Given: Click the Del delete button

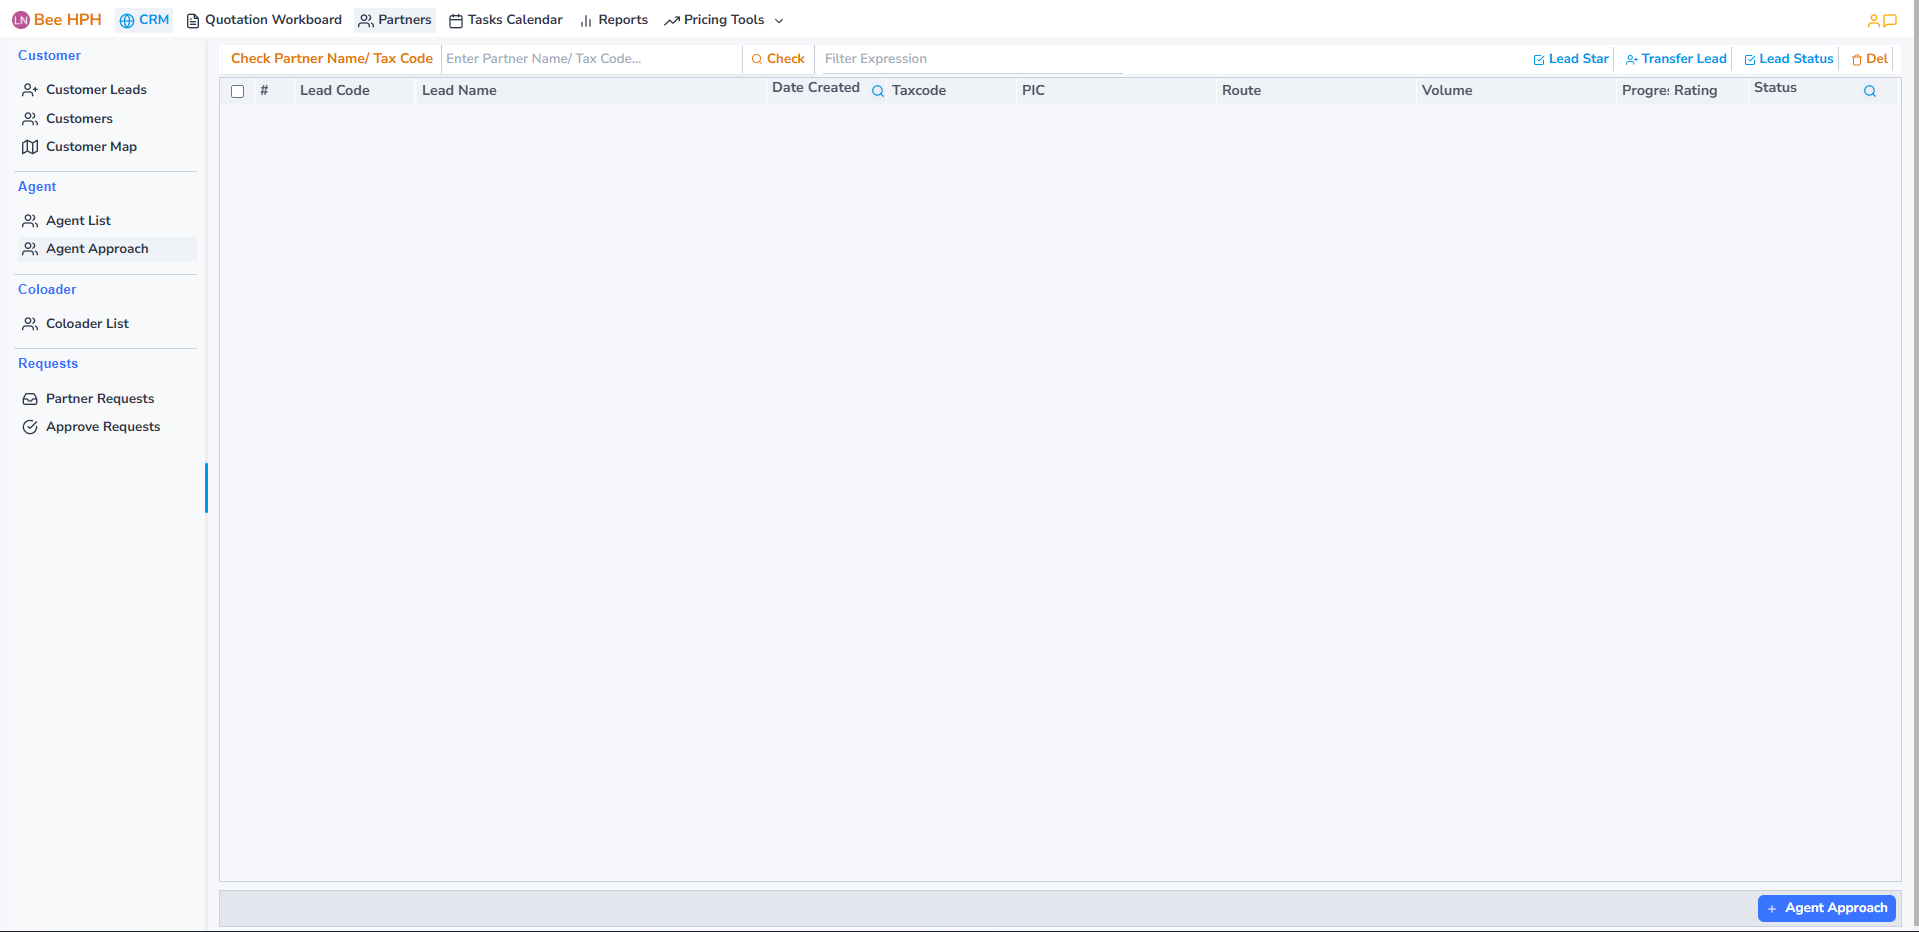Looking at the screenshot, I should click(x=1870, y=59).
